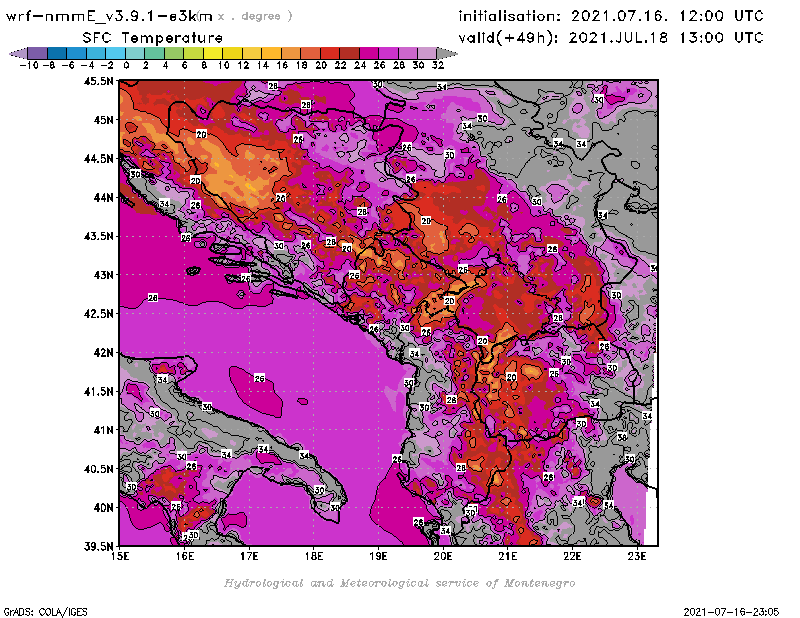Click the legend swatch between -10 and -8
This screenshot has width=800, height=618.
[x=38, y=53]
